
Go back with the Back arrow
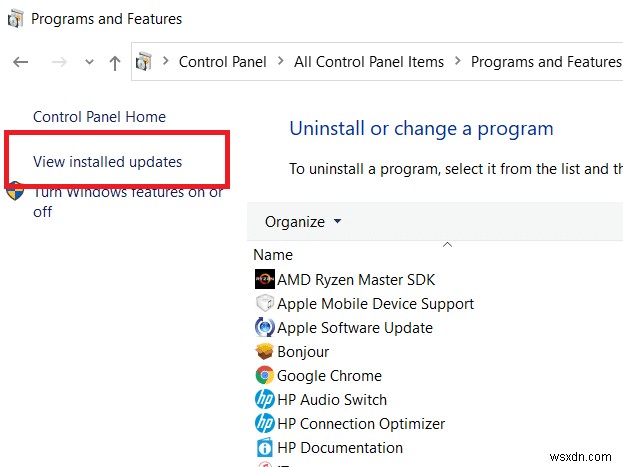click(x=21, y=62)
